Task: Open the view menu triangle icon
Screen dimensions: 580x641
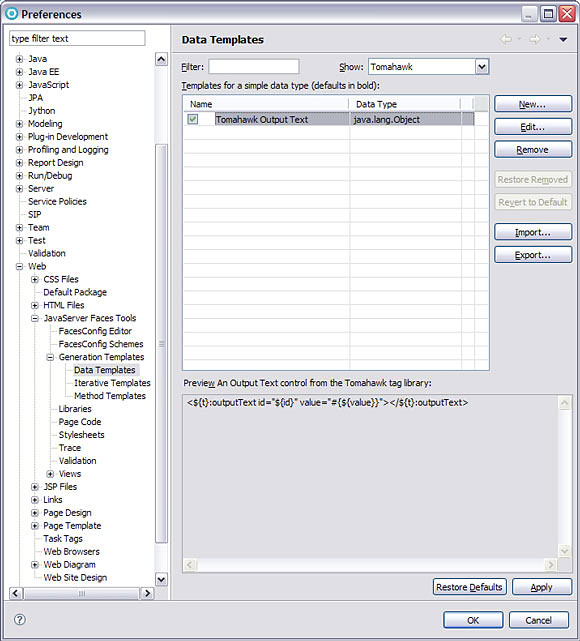Action: [563, 40]
